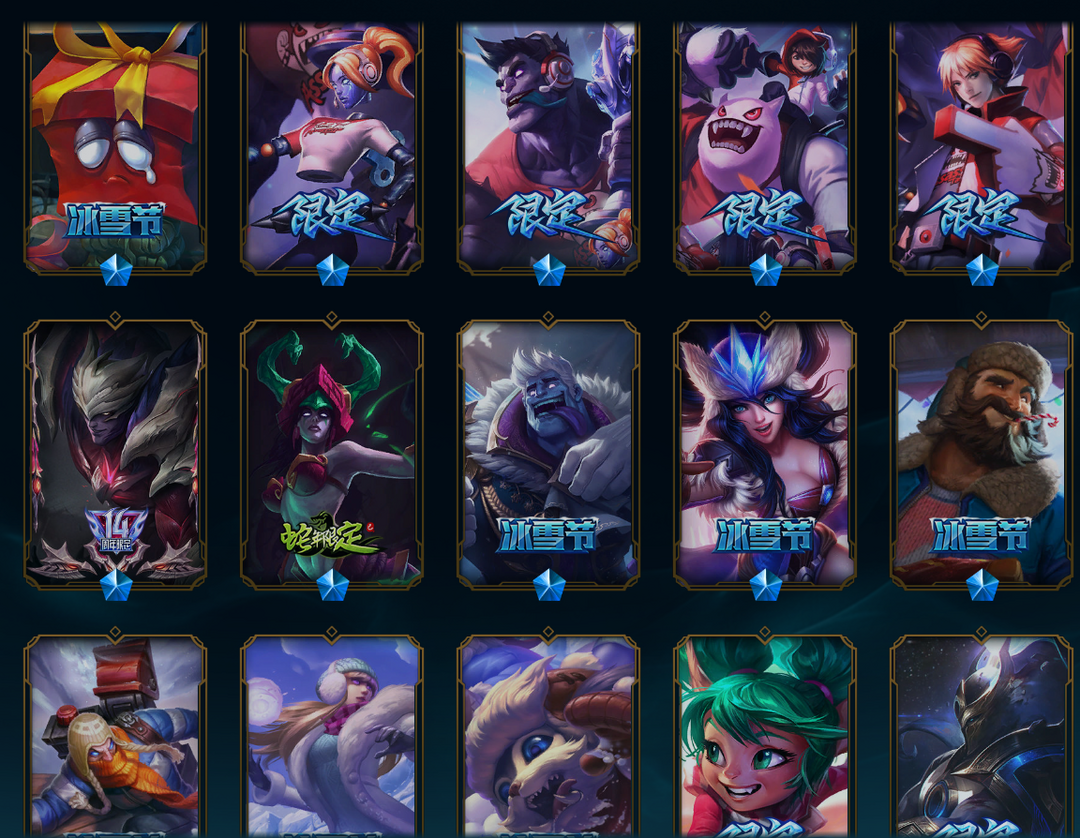Select blue gem under white monster with kid card
This screenshot has width=1080, height=838.
point(765,270)
